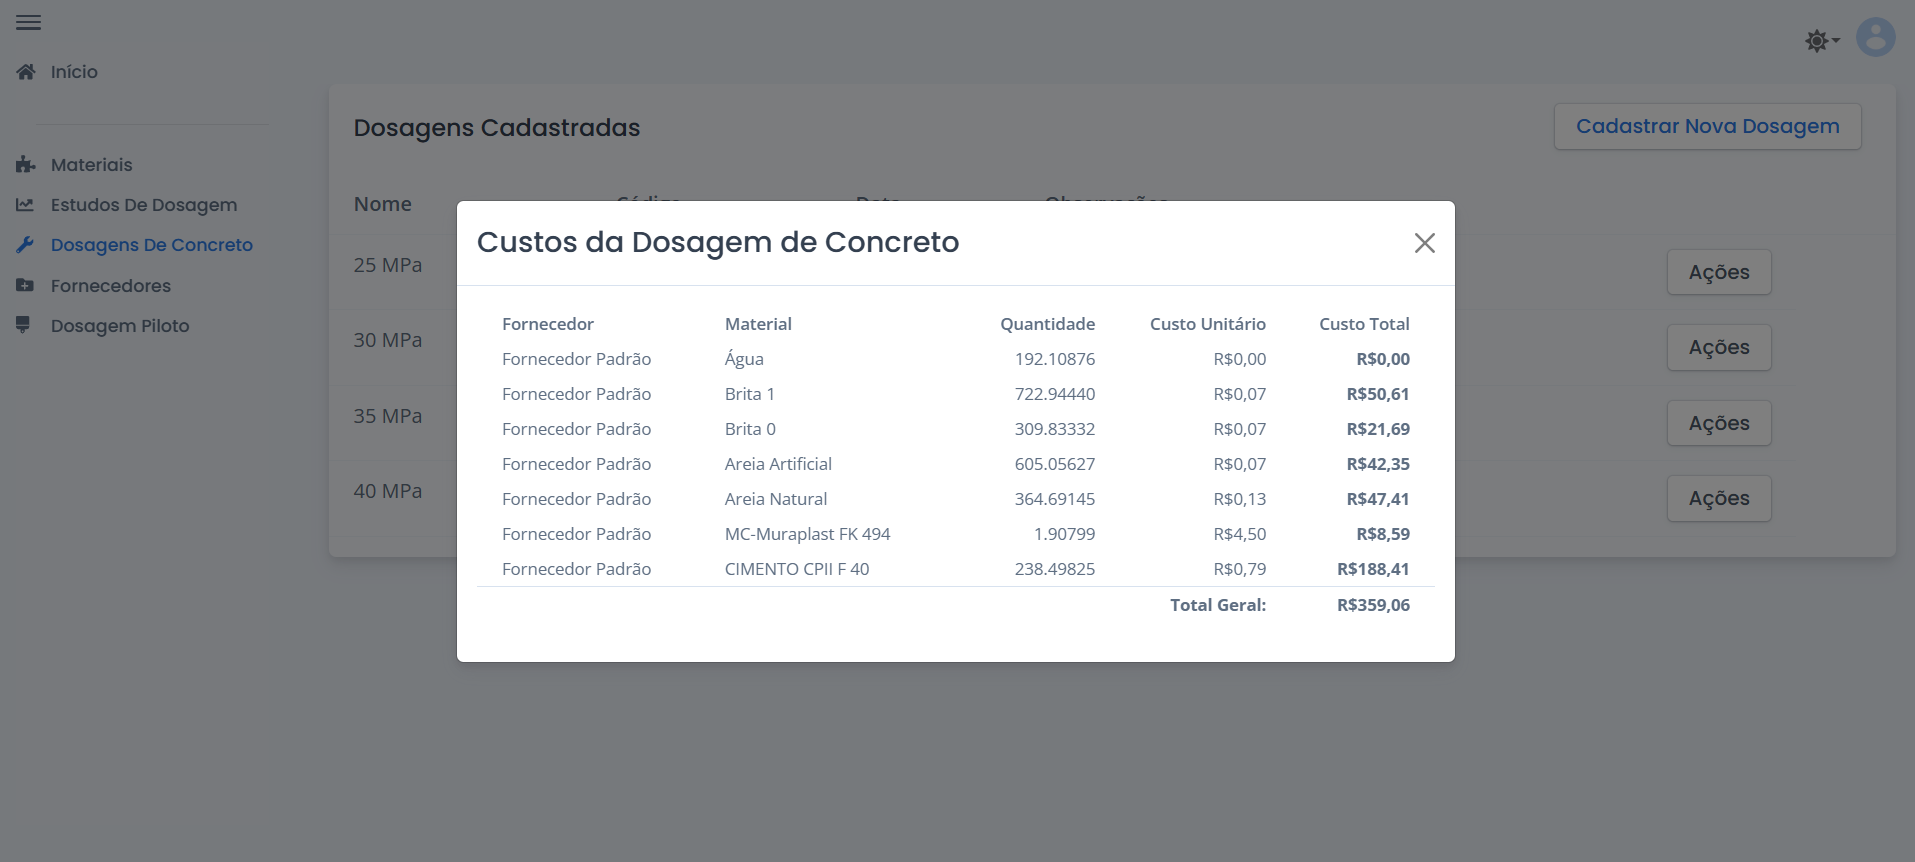Select the CIMENTO CPII F 40 row

[796, 569]
